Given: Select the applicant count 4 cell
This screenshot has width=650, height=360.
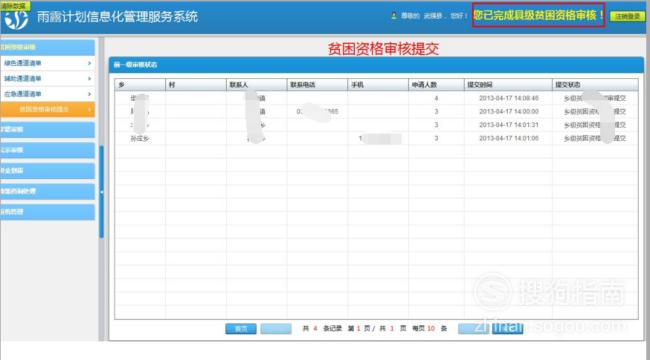Looking at the screenshot, I should [x=436, y=98].
